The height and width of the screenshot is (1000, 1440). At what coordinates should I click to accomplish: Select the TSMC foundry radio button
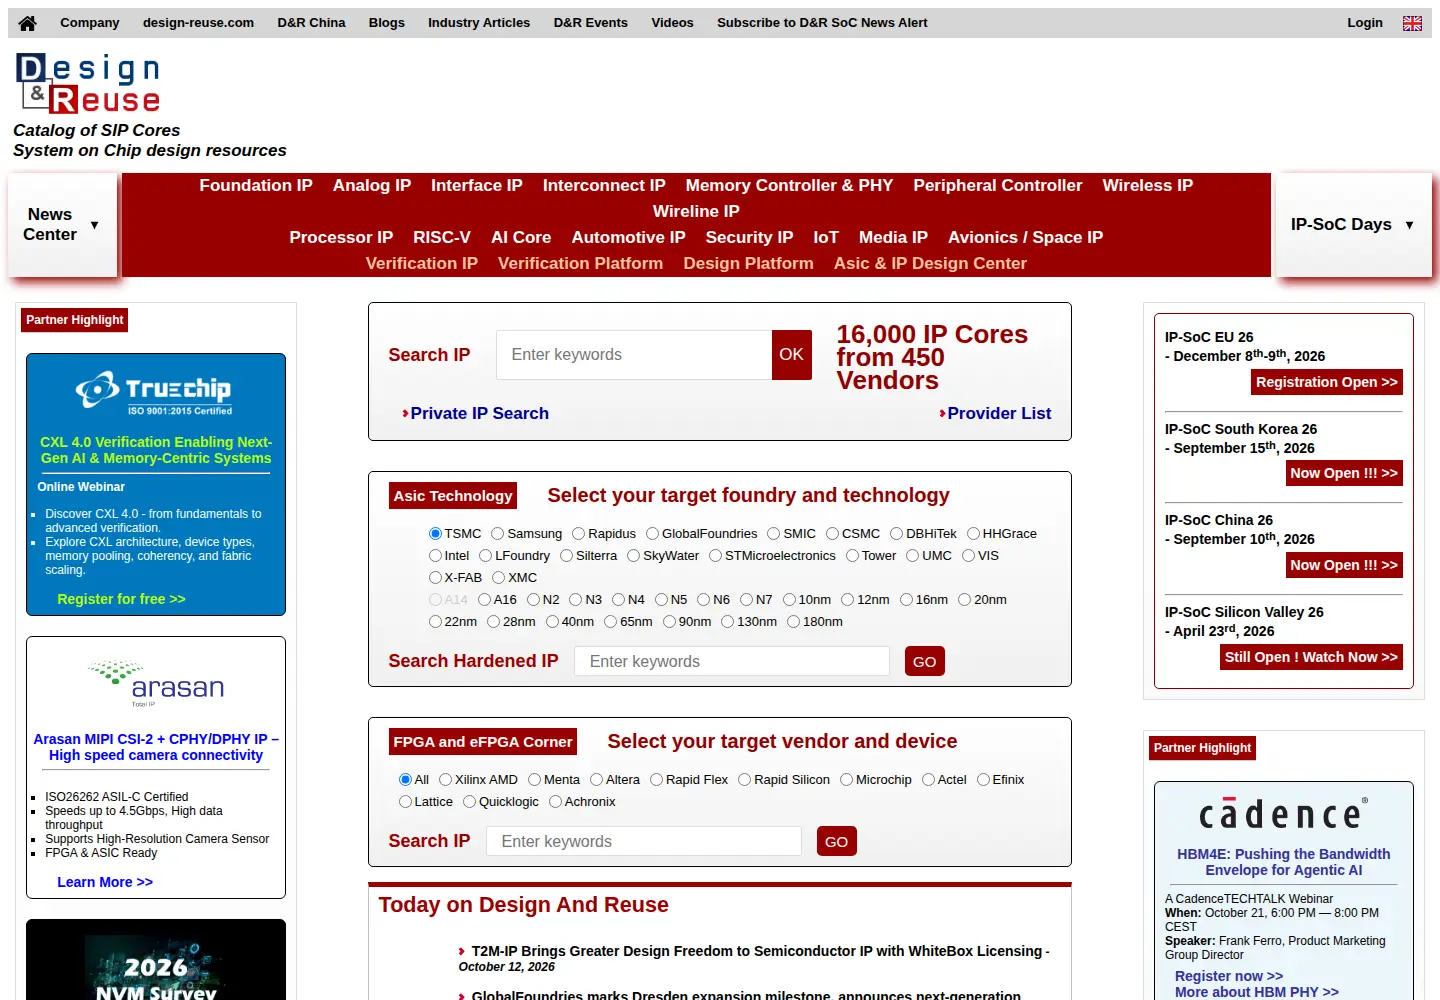point(435,534)
